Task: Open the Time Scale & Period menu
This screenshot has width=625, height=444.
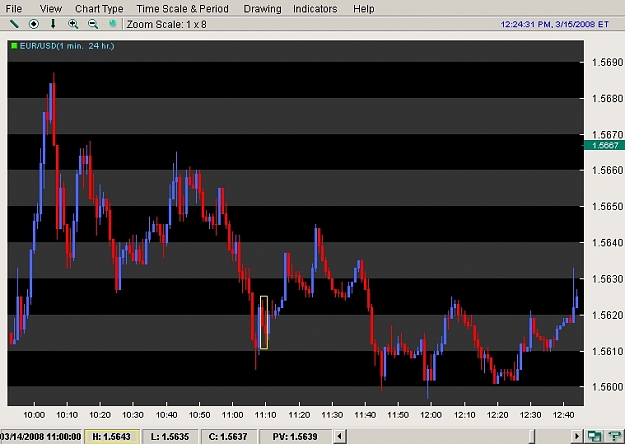Action: tap(183, 9)
